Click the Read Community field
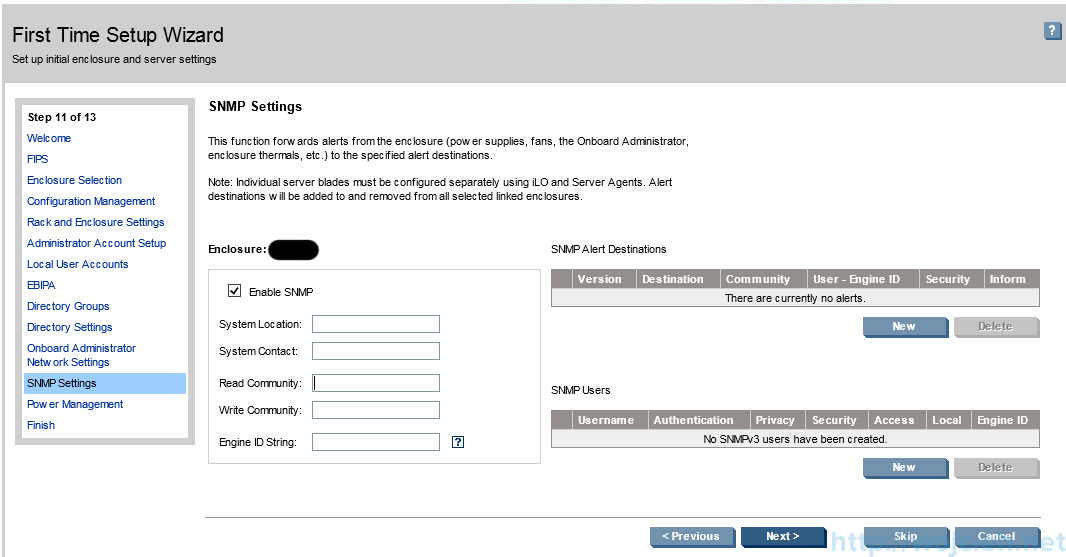The height and width of the screenshot is (557, 1066). point(376,383)
